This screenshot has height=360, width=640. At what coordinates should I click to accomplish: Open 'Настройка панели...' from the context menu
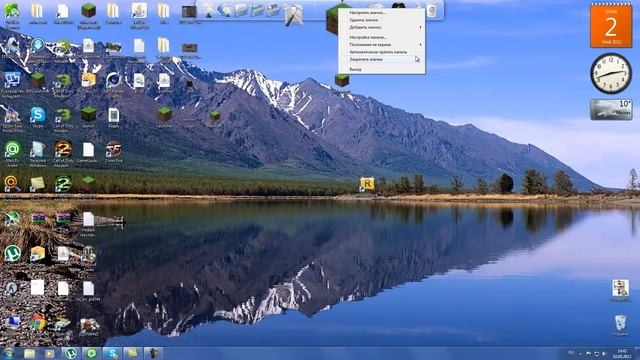(x=382, y=37)
